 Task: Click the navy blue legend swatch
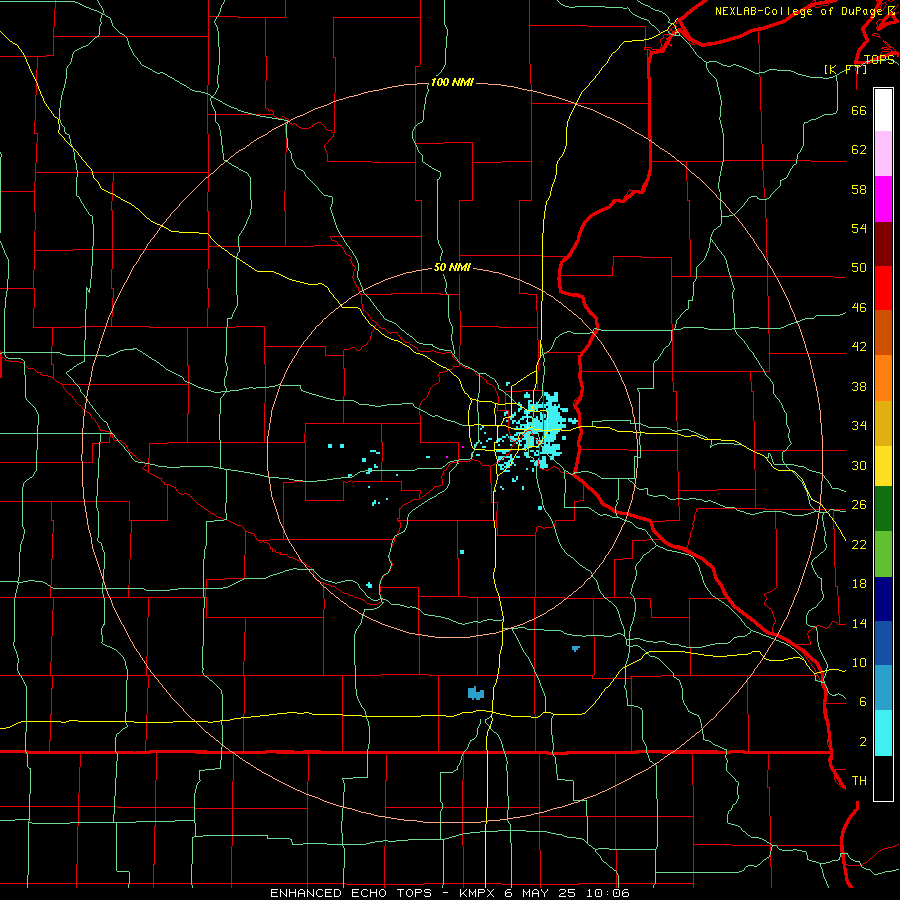click(x=883, y=599)
